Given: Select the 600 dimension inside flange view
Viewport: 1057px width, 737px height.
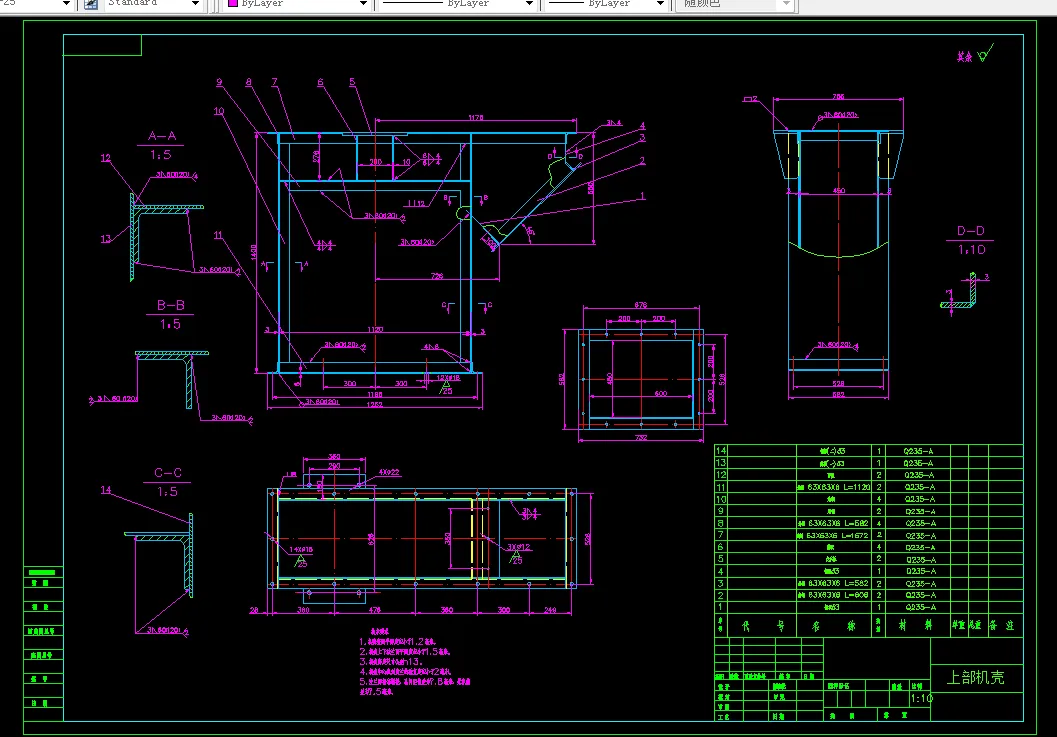Looking at the screenshot, I should coord(661,393).
